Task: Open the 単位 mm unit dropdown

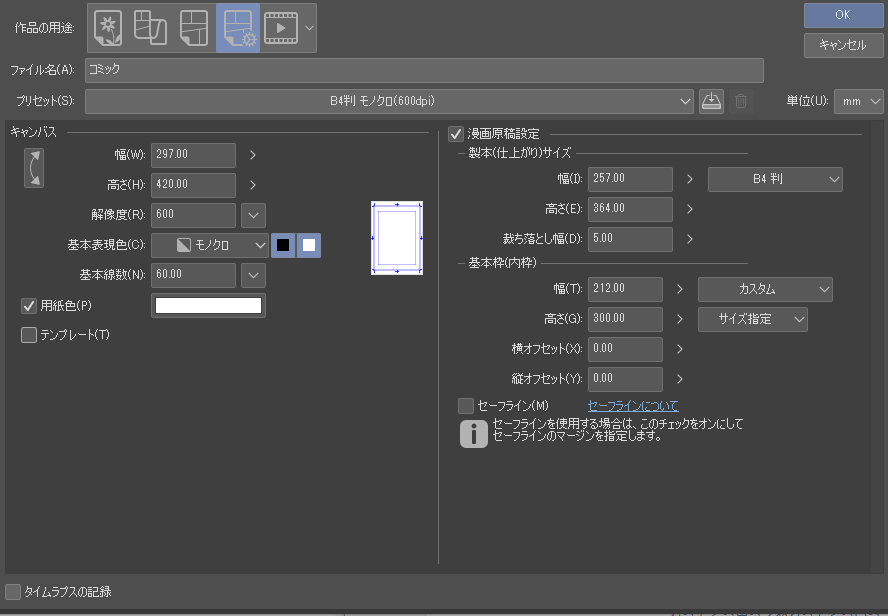Action: point(859,101)
